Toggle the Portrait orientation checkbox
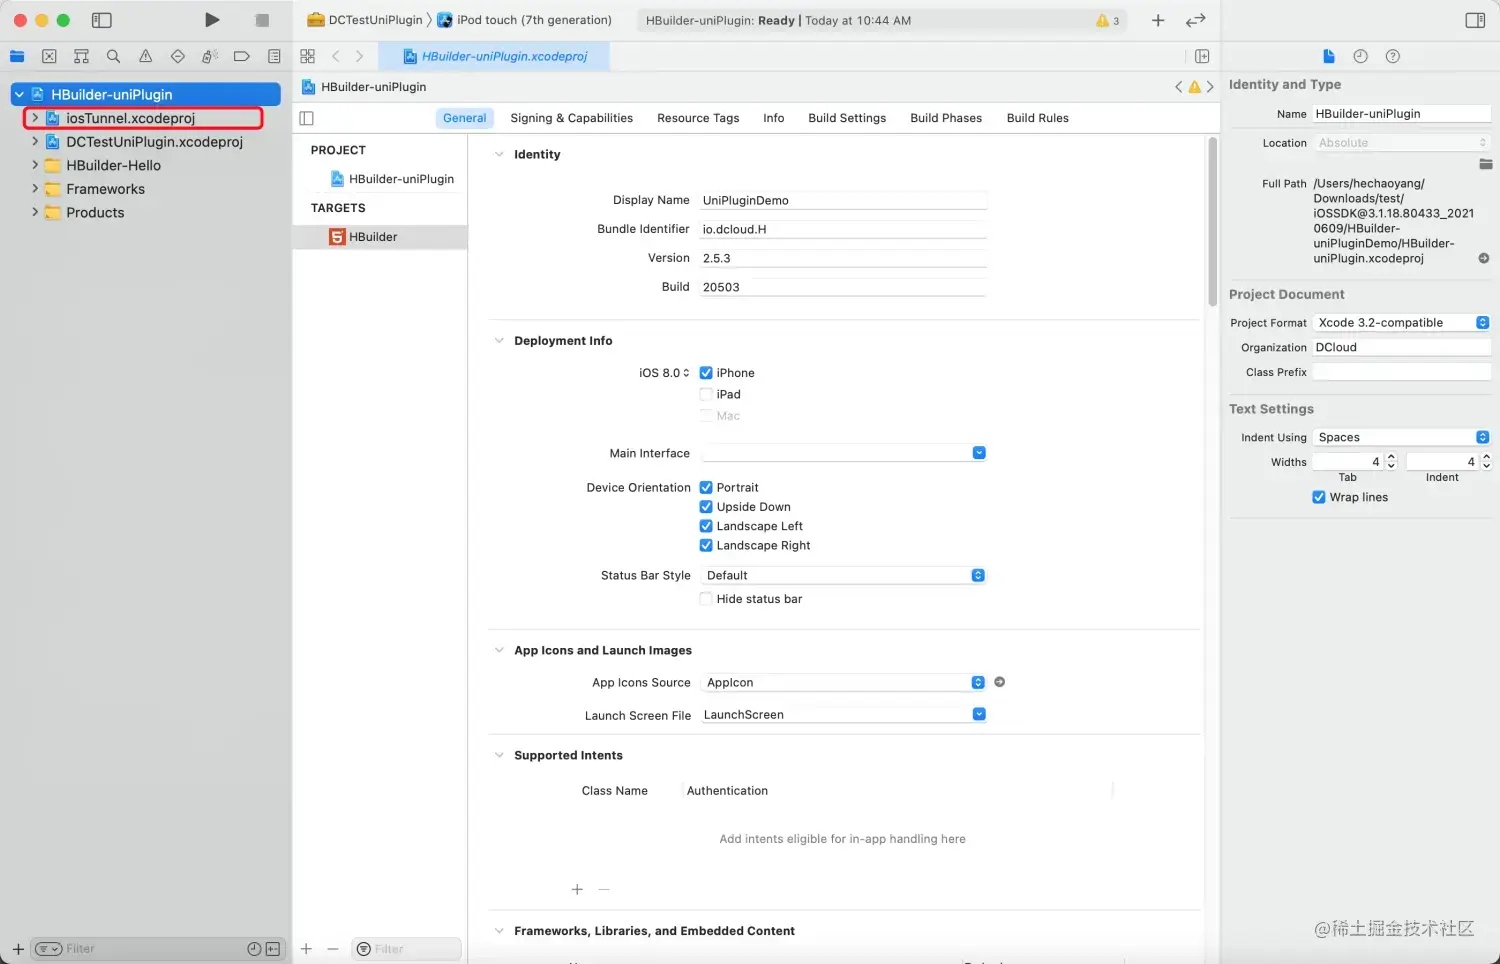This screenshot has height=964, width=1500. point(706,488)
